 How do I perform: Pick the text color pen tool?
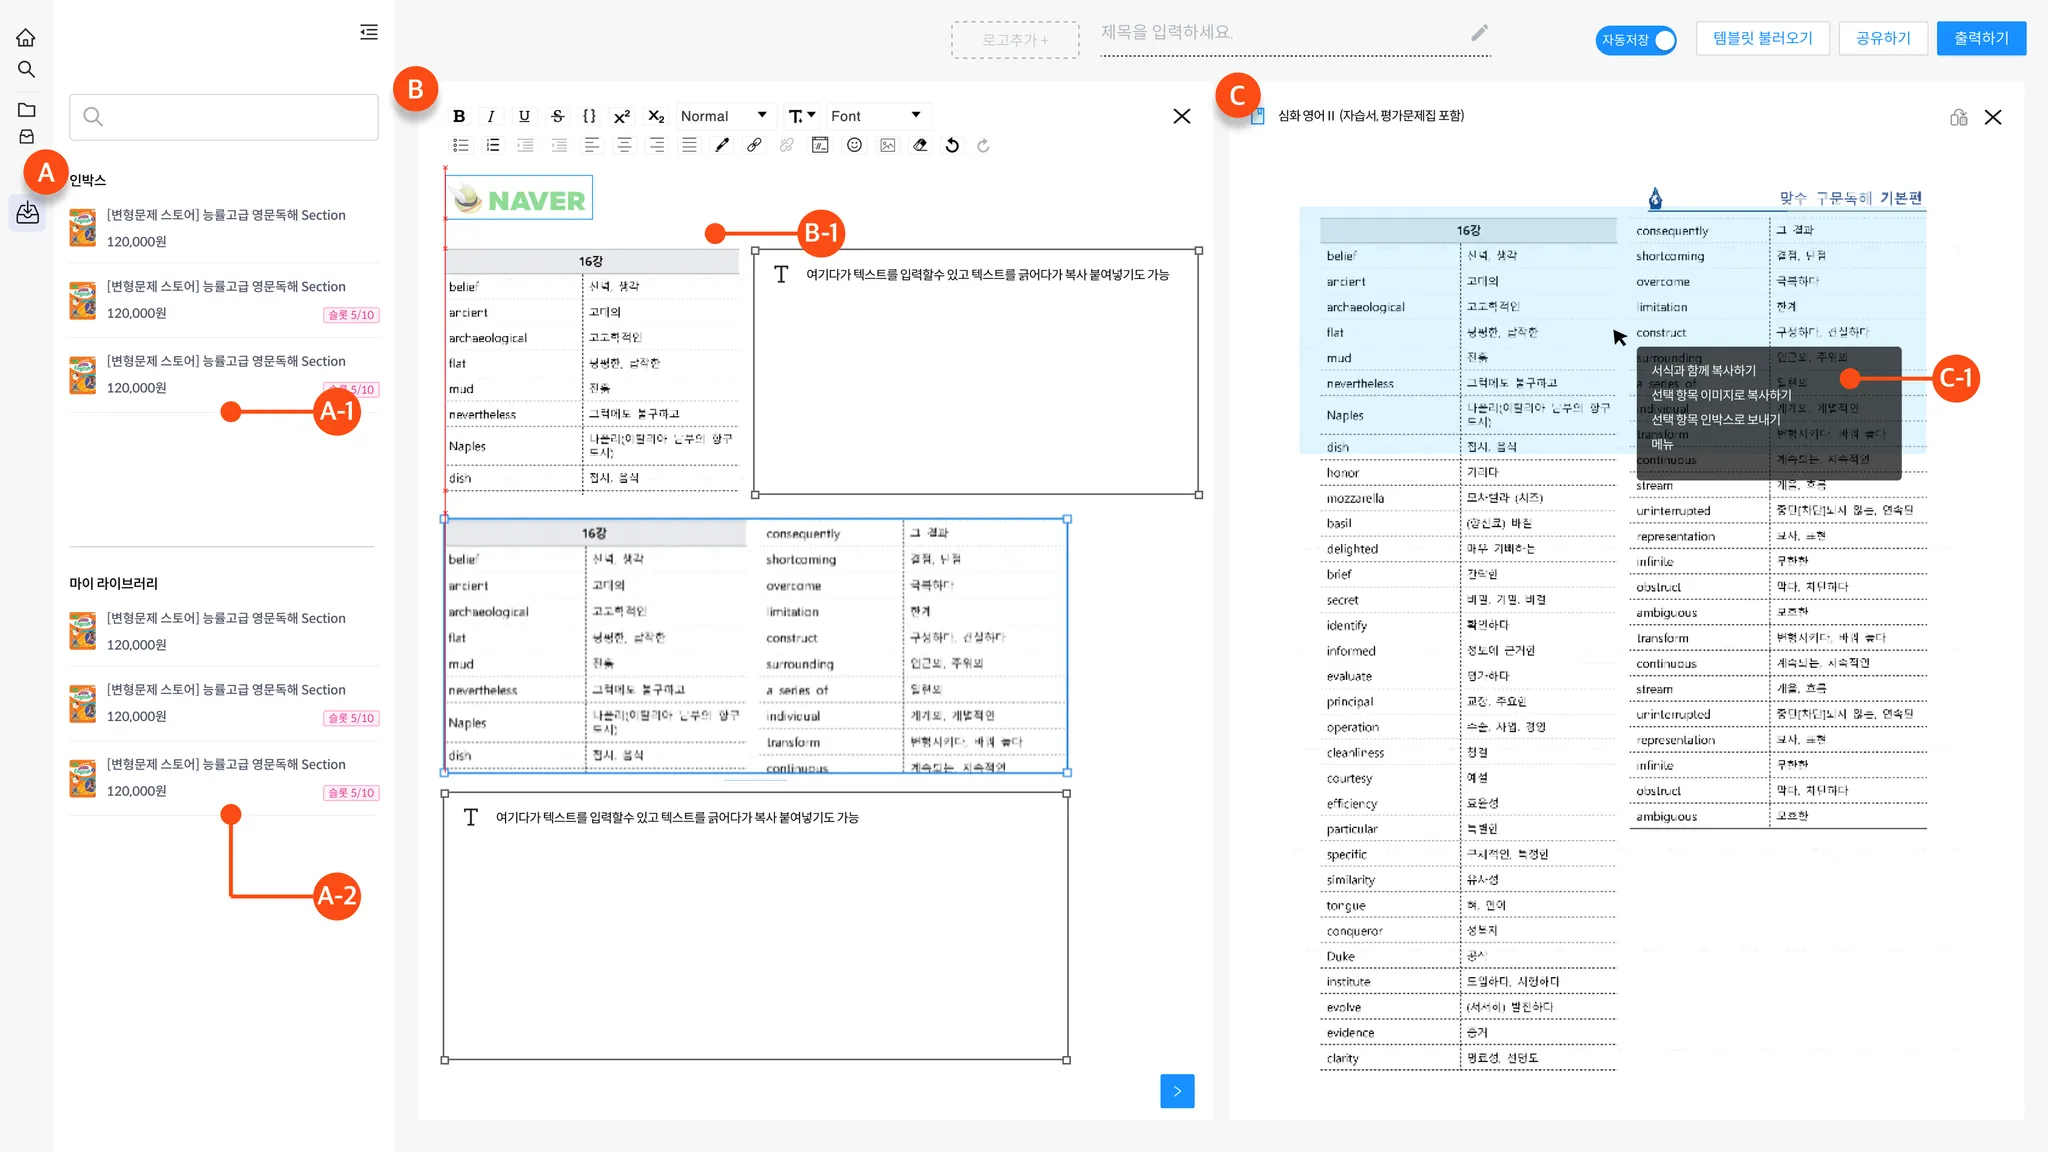pos(722,145)
